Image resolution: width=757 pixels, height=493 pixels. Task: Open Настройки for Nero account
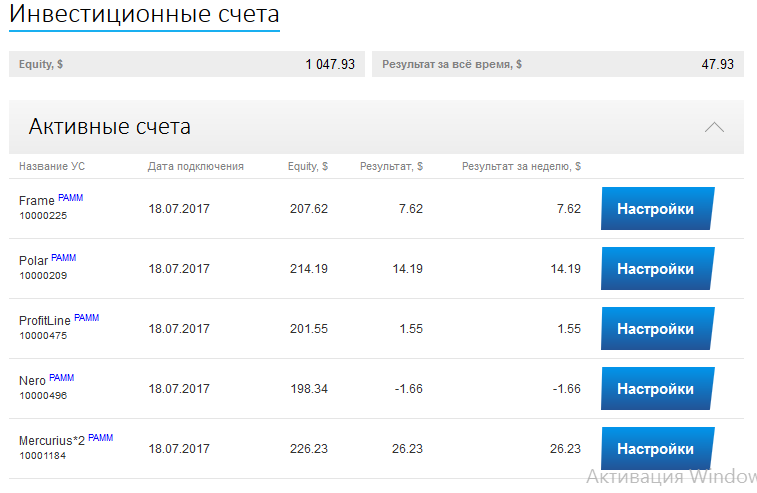[x=656, y=389]
